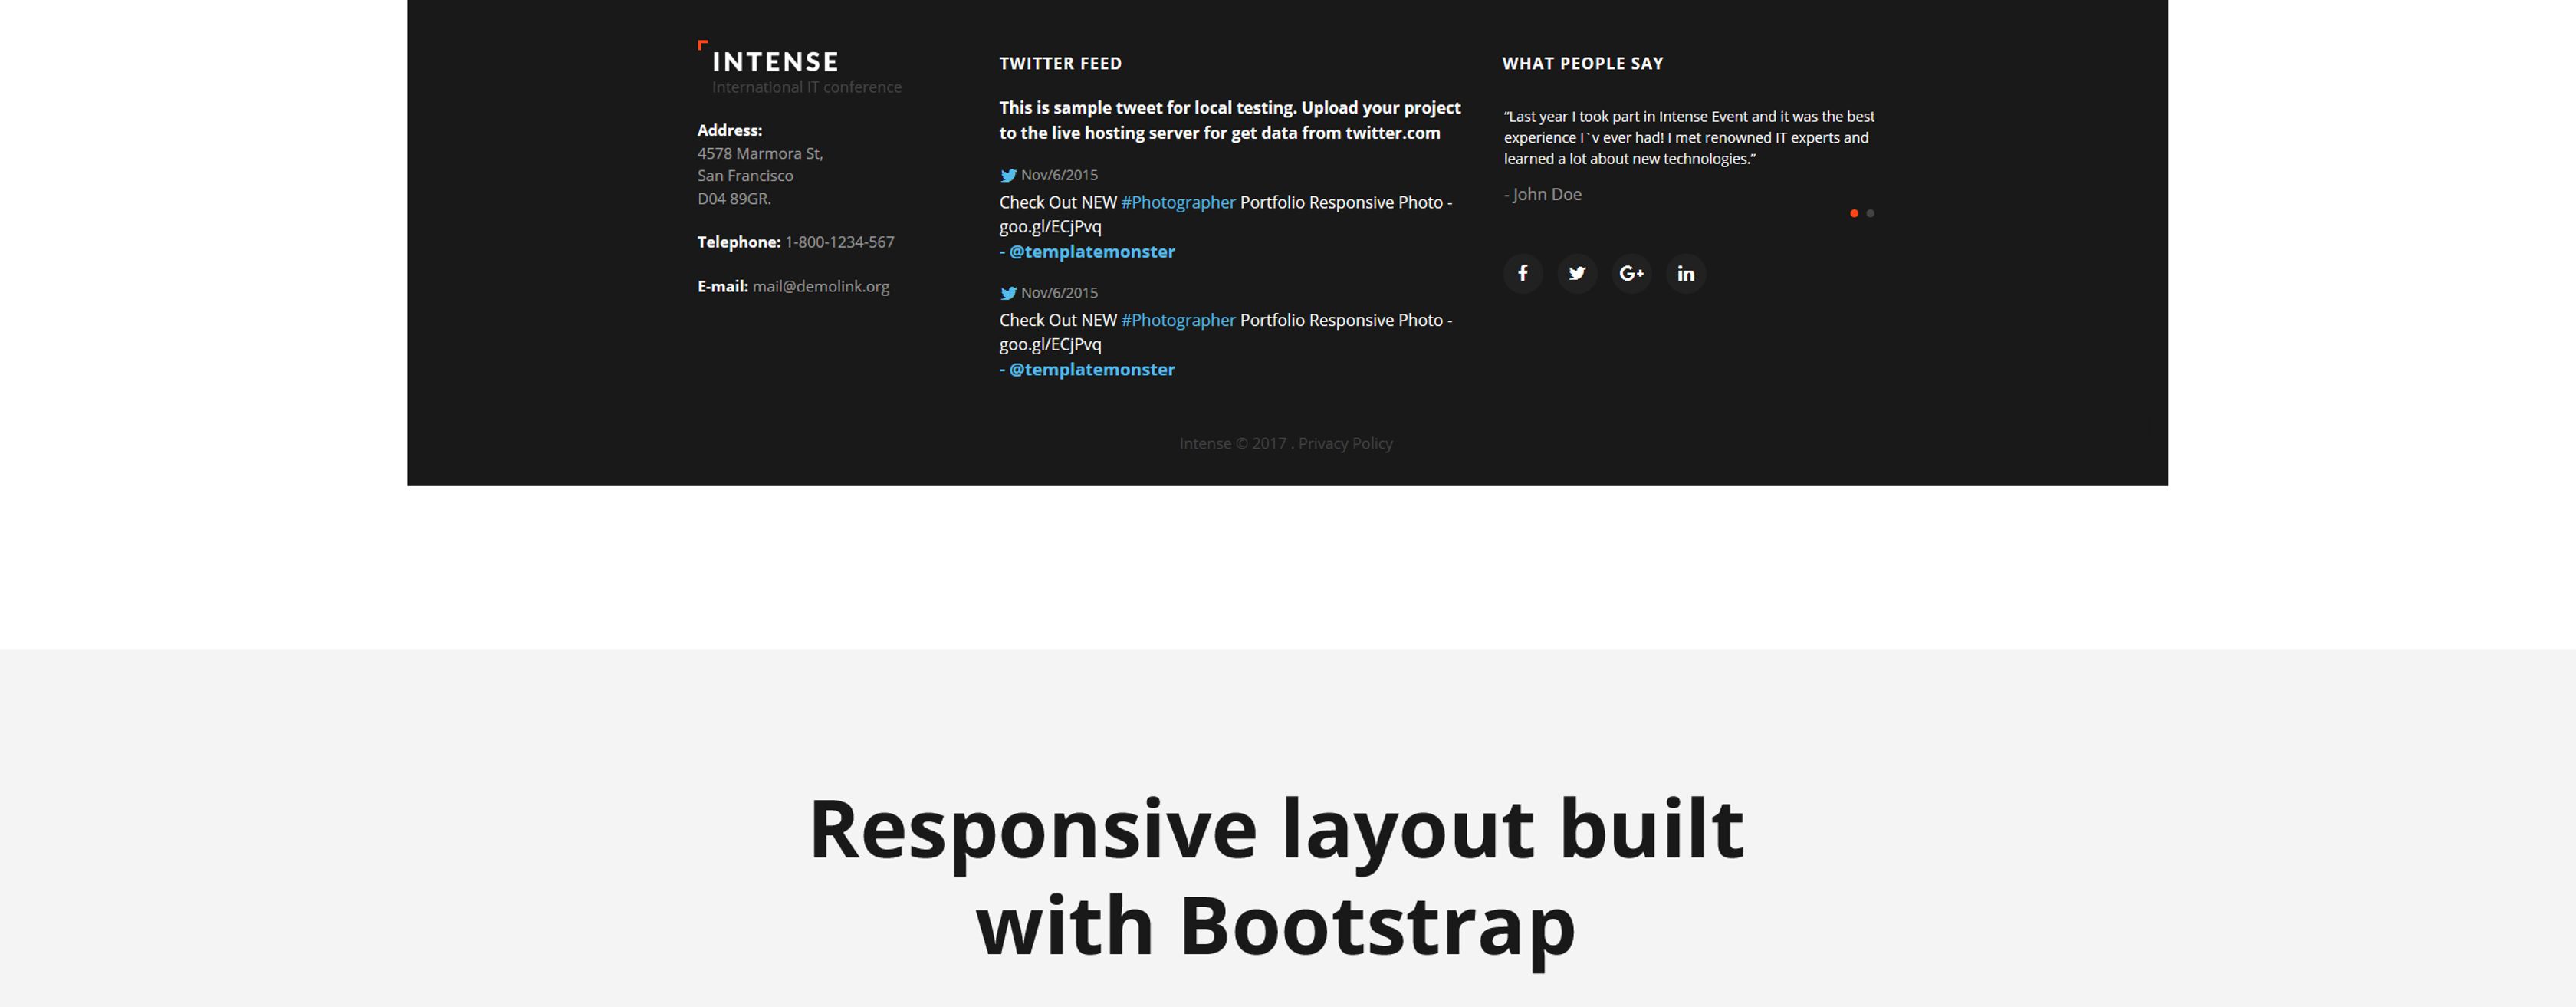Click the first tweet date Nov/6/2015
The image size is (2576, 1007).
(1059, 175)
